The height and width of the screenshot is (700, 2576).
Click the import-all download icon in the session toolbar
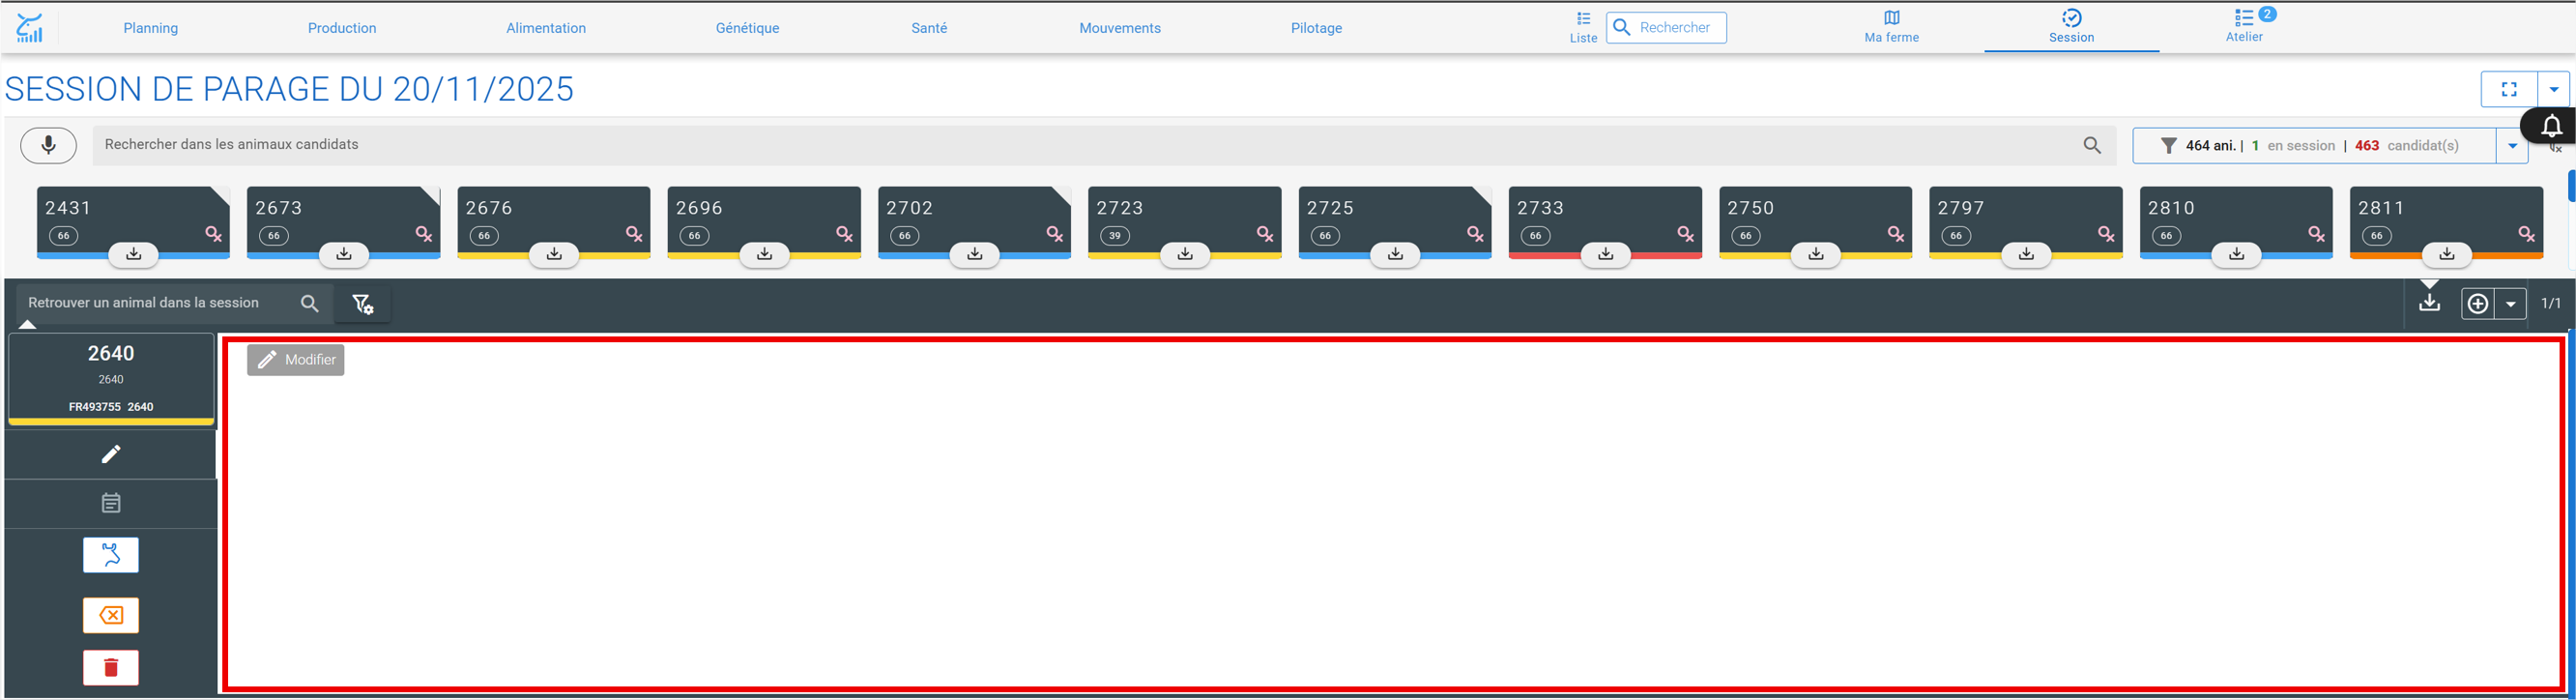click(x=2430, y=303)
